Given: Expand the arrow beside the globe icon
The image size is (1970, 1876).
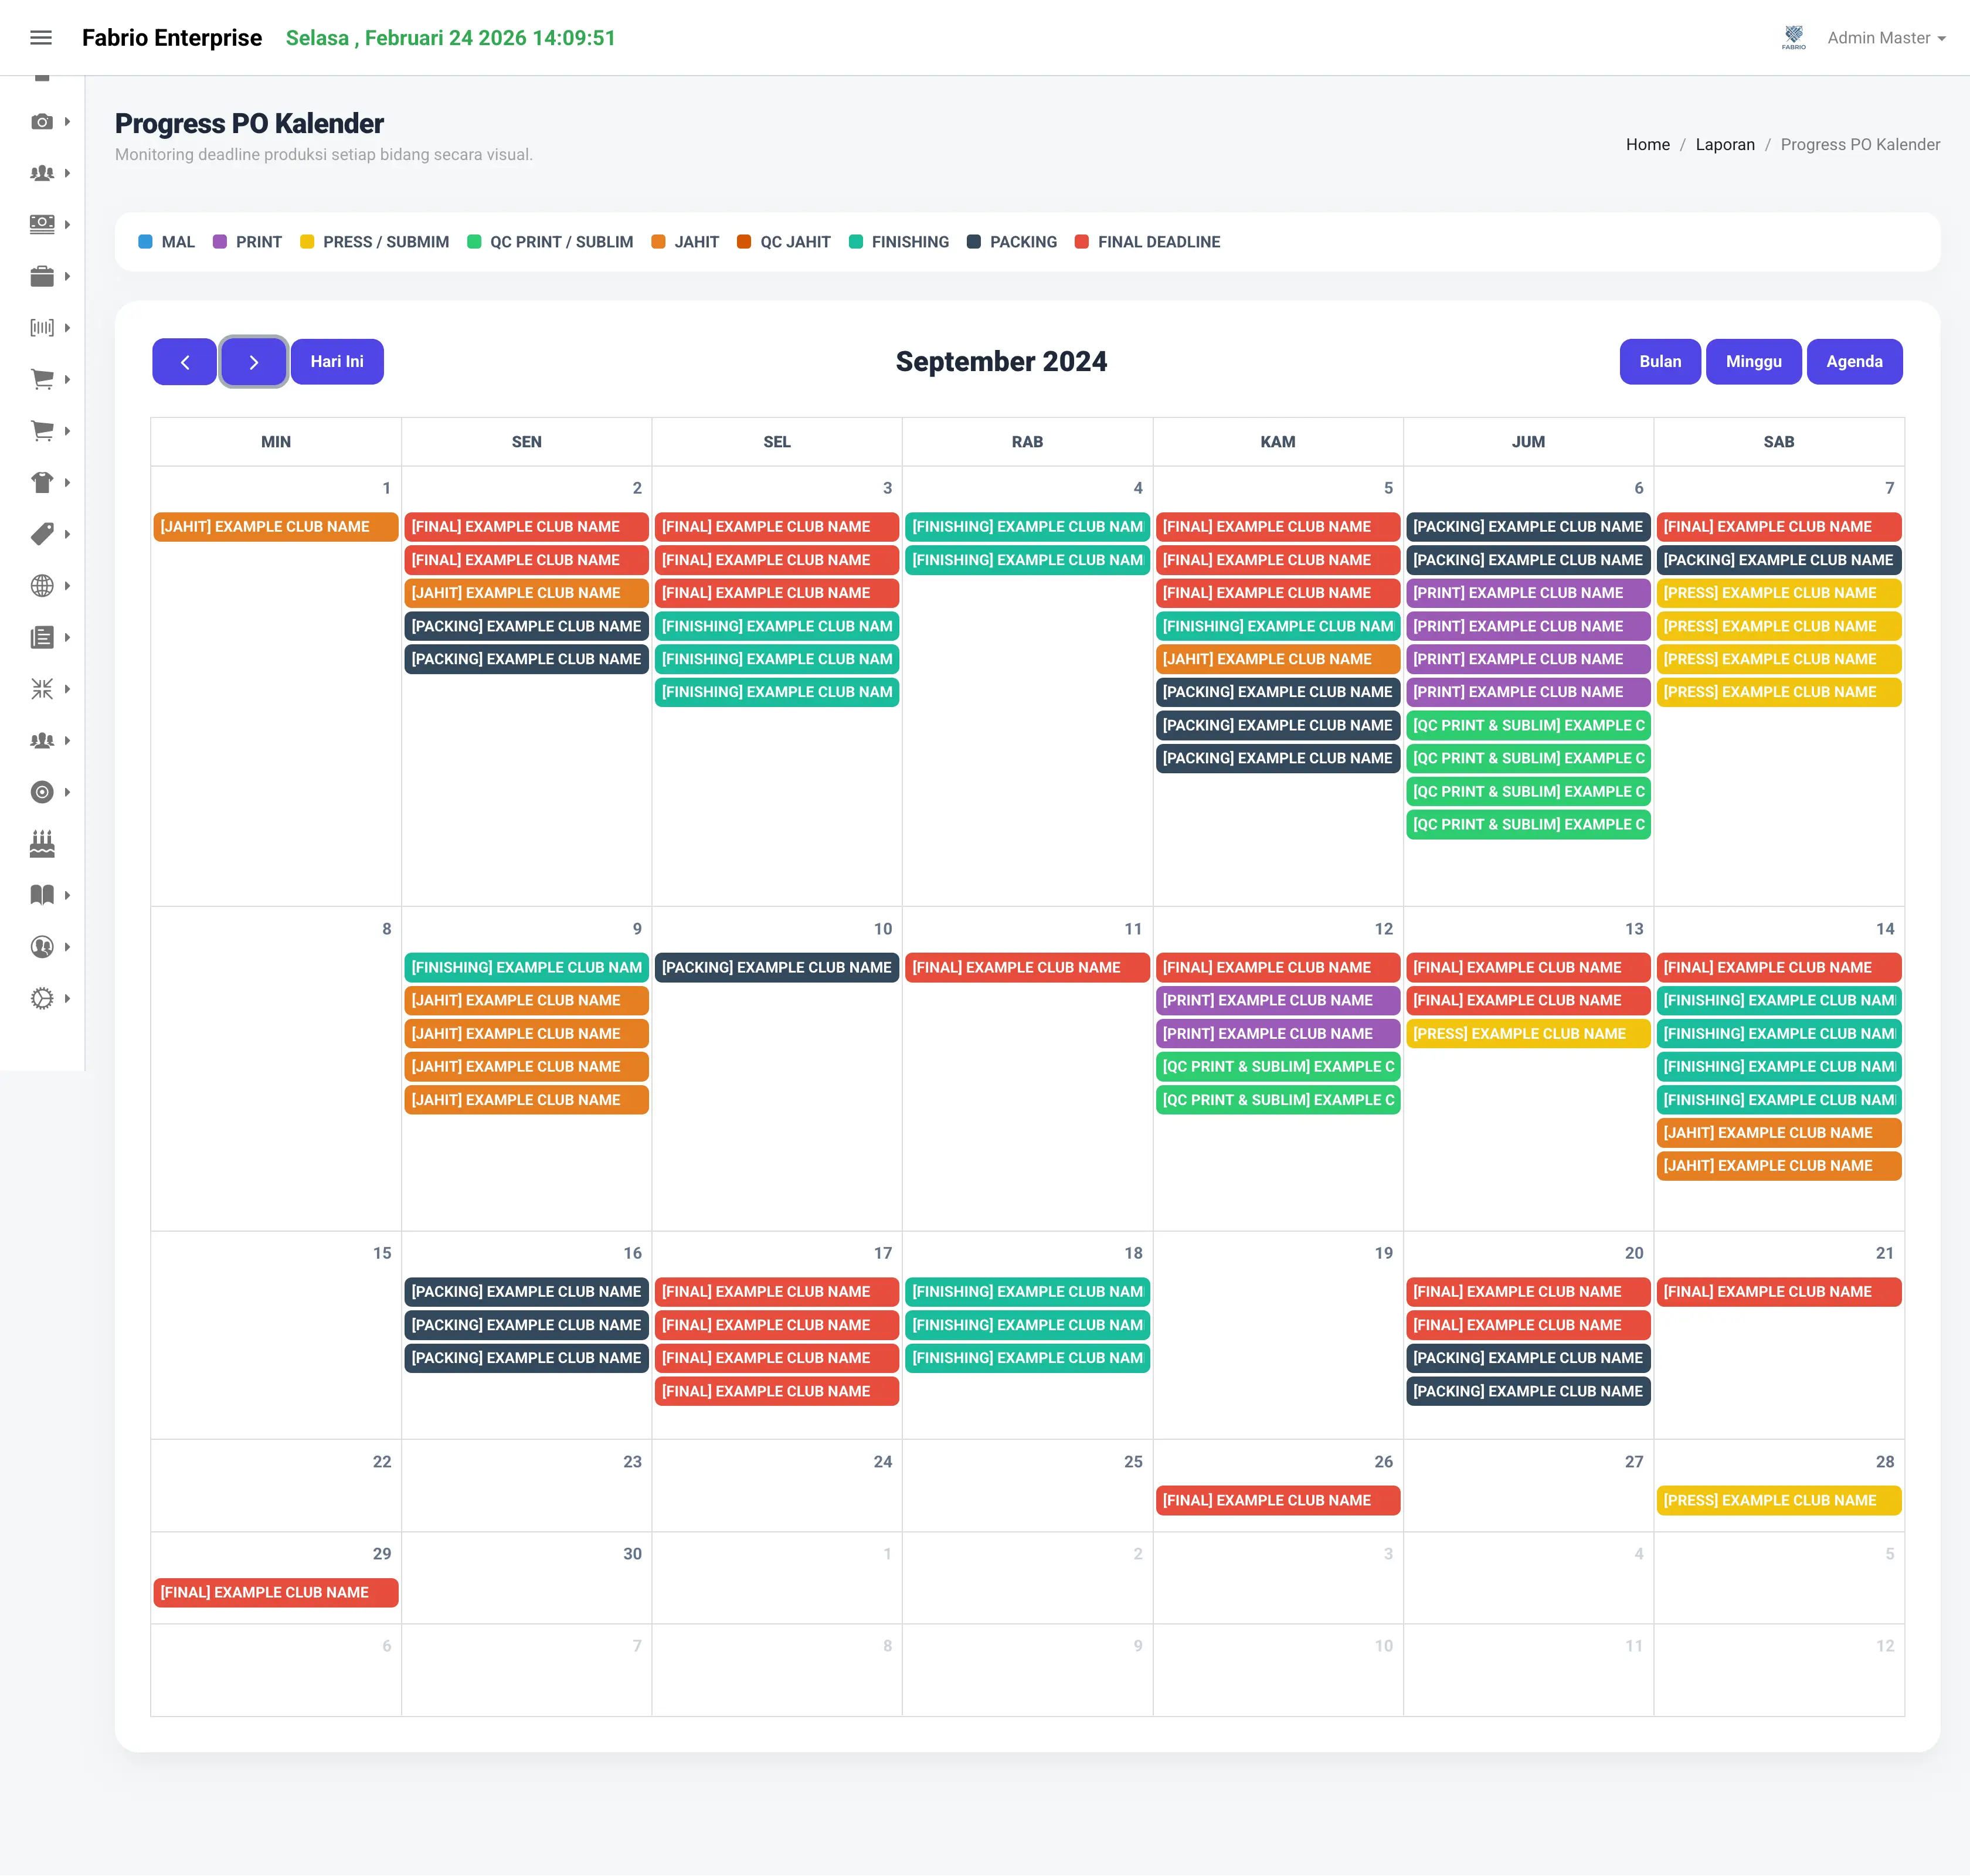Looking at the screenshot, I should (67, 586).
